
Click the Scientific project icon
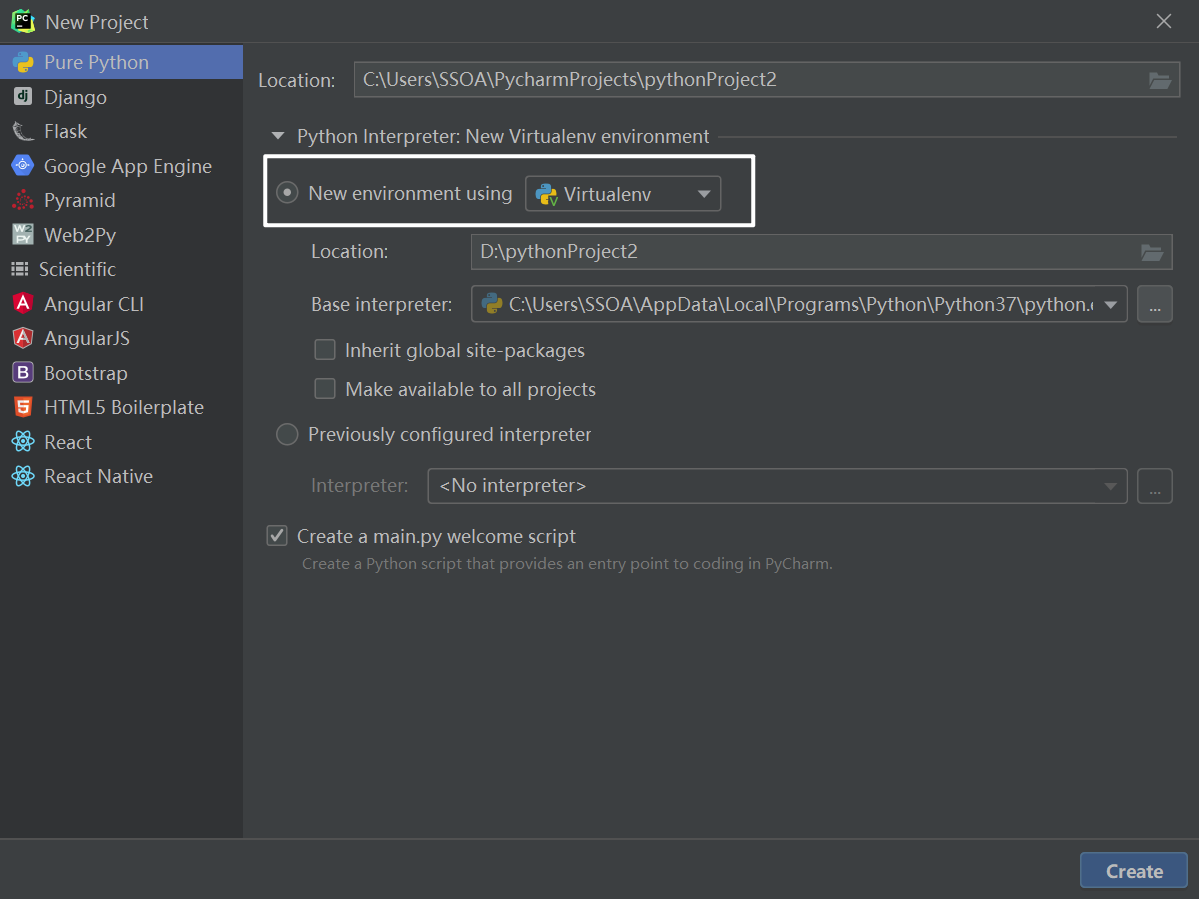20,269
